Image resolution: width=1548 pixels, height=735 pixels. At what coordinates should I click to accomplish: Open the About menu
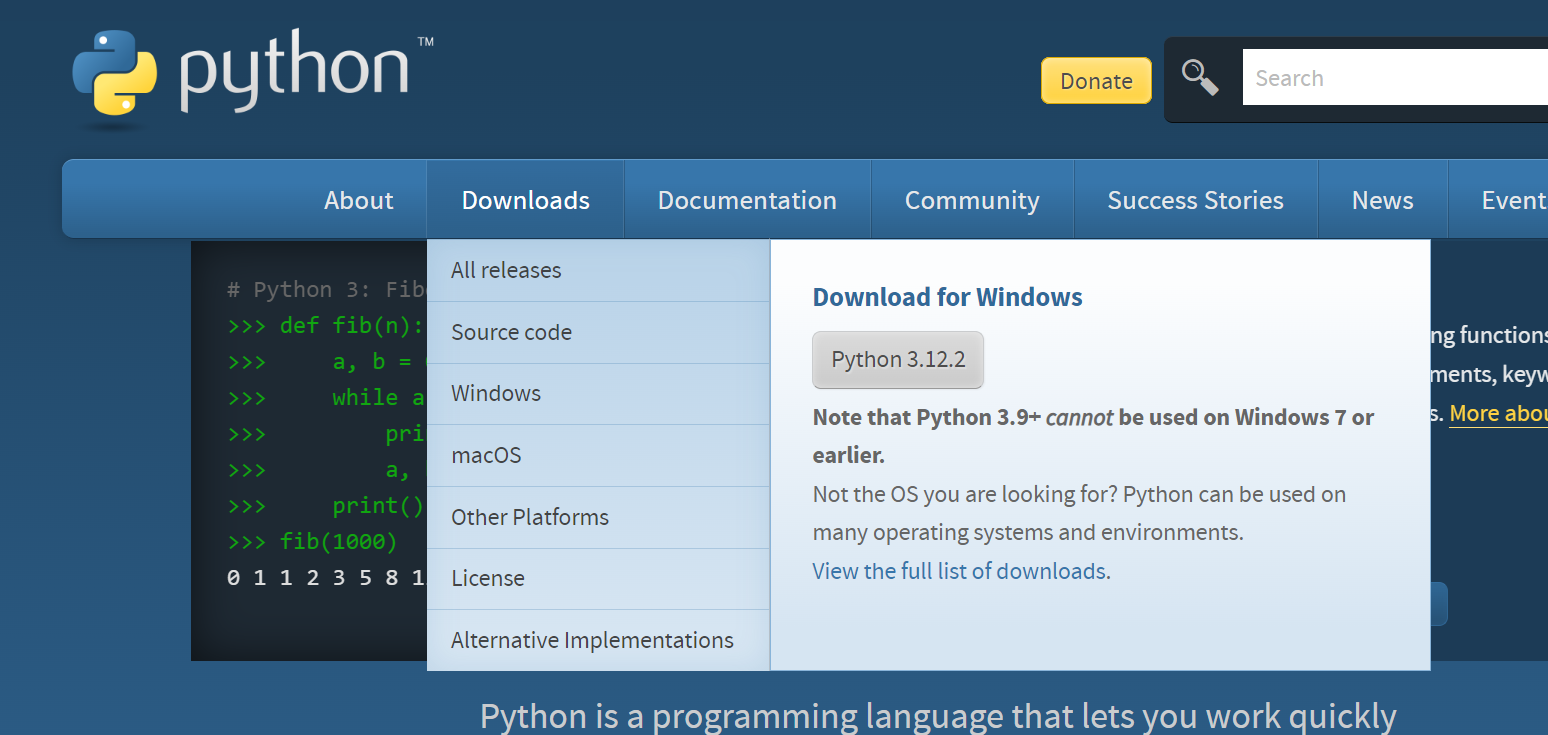(358, 200)
